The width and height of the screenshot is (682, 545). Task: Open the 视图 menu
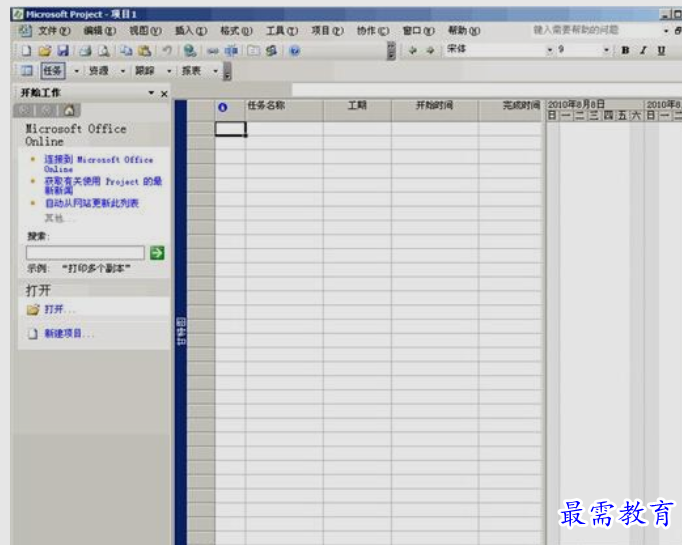pos(145,31)
